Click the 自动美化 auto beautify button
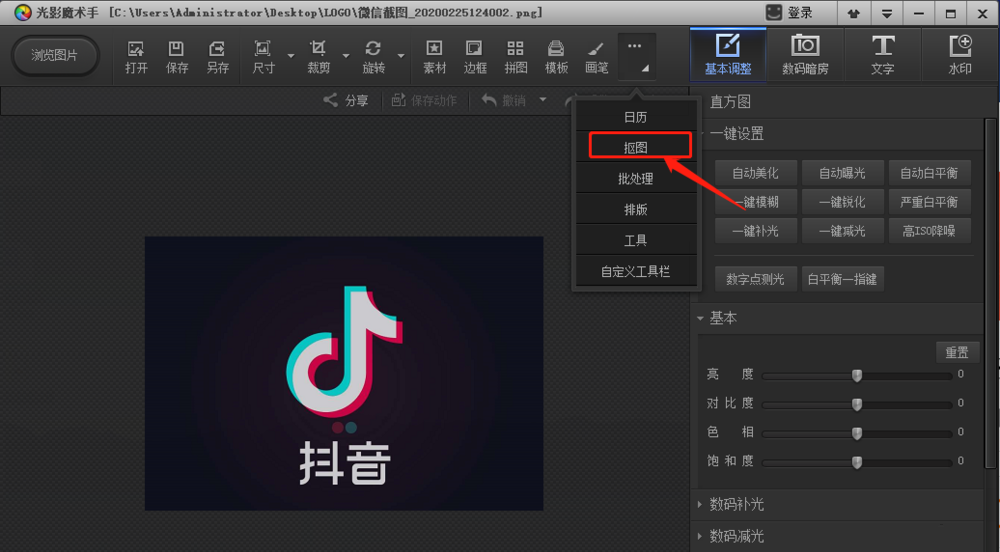 click(x=755, y=173)
